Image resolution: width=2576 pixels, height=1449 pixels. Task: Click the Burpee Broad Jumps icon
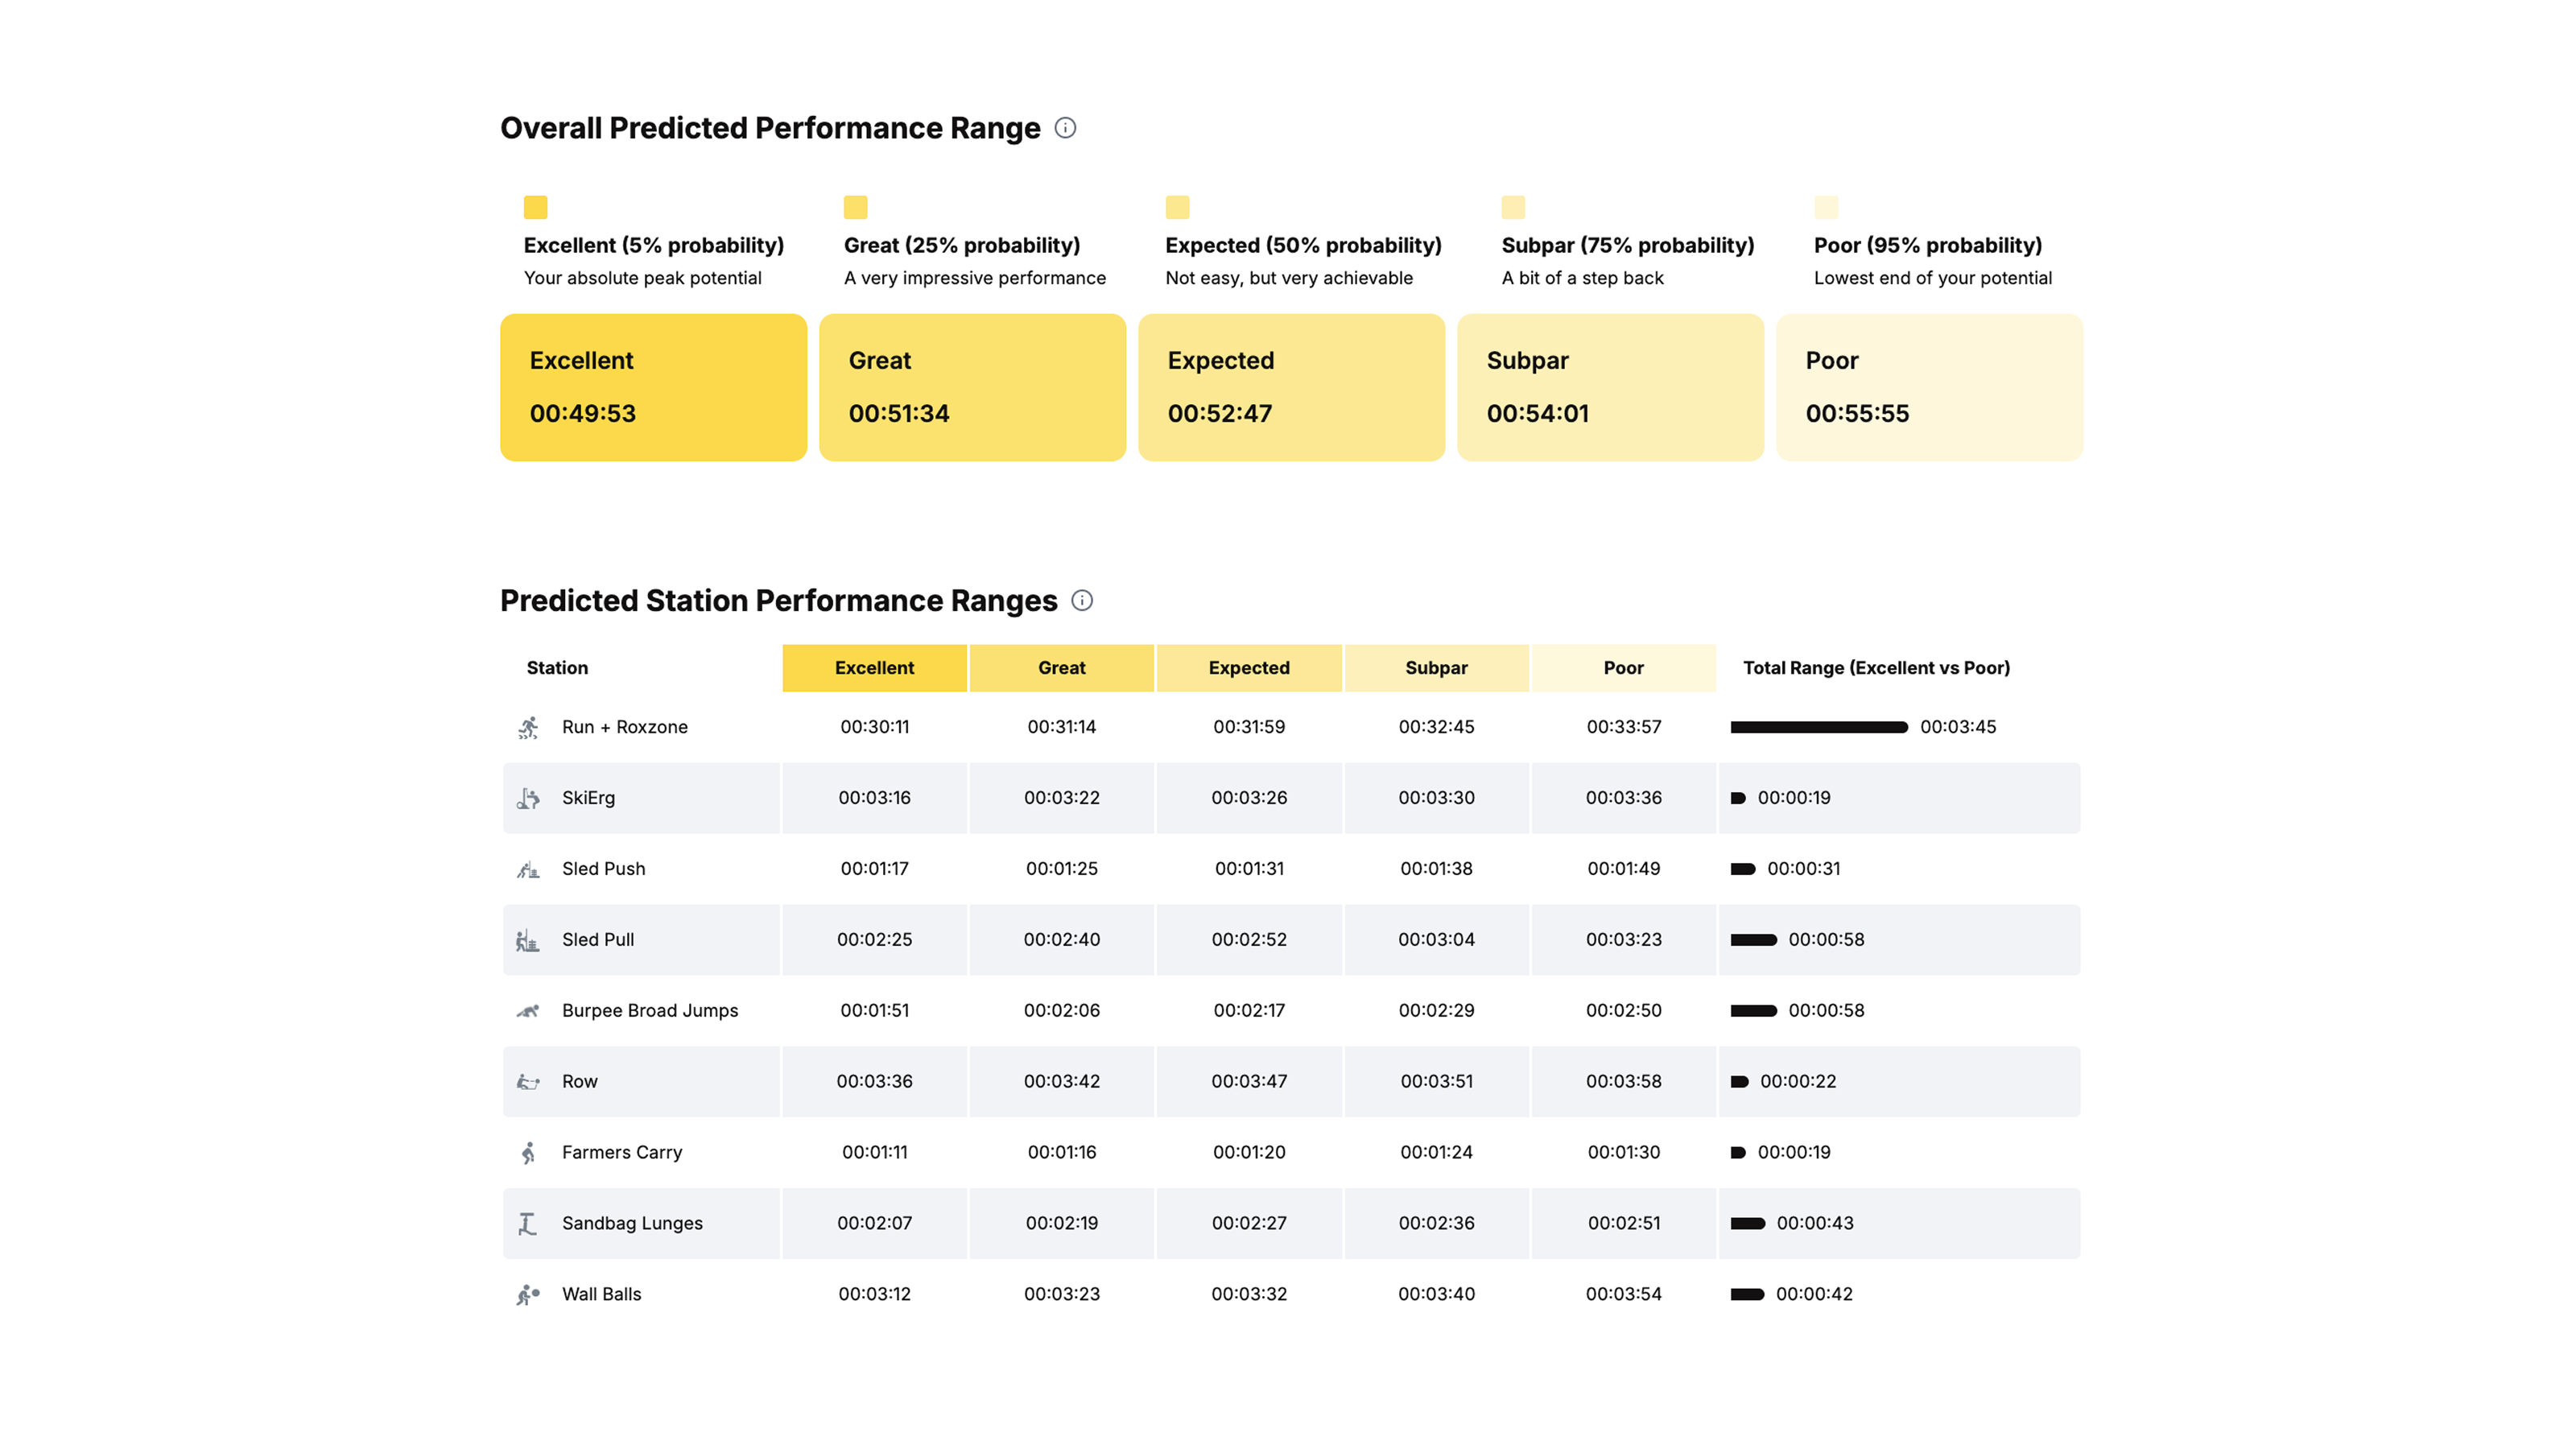[528, 1011]
